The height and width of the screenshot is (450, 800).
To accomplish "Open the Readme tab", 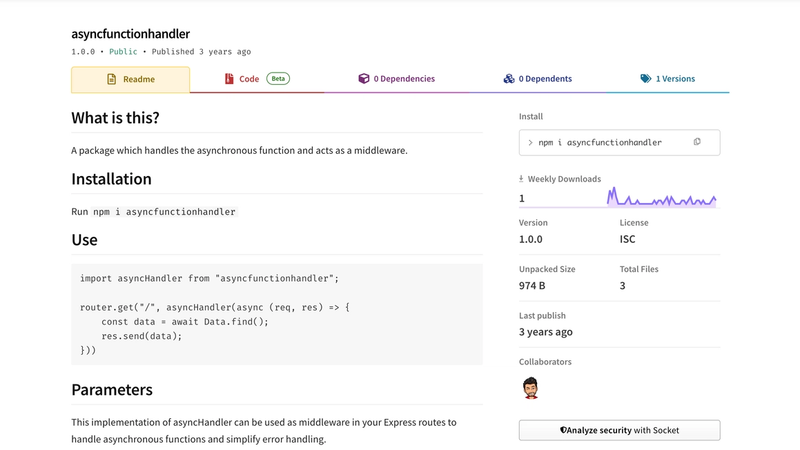I will (131, 79).
